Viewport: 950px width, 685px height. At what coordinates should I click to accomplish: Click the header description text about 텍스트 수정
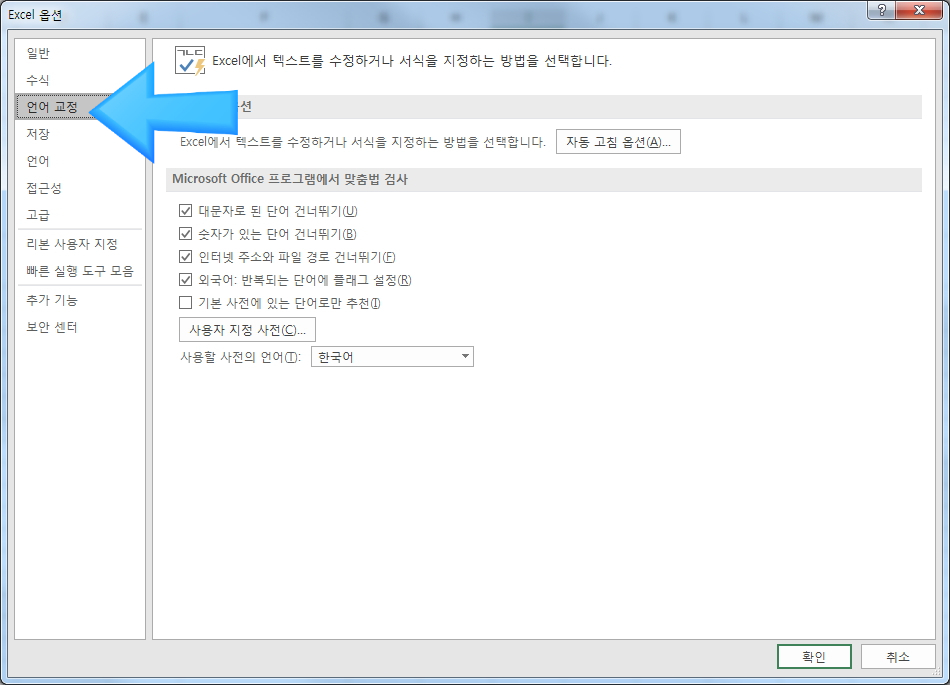(412, 61)
